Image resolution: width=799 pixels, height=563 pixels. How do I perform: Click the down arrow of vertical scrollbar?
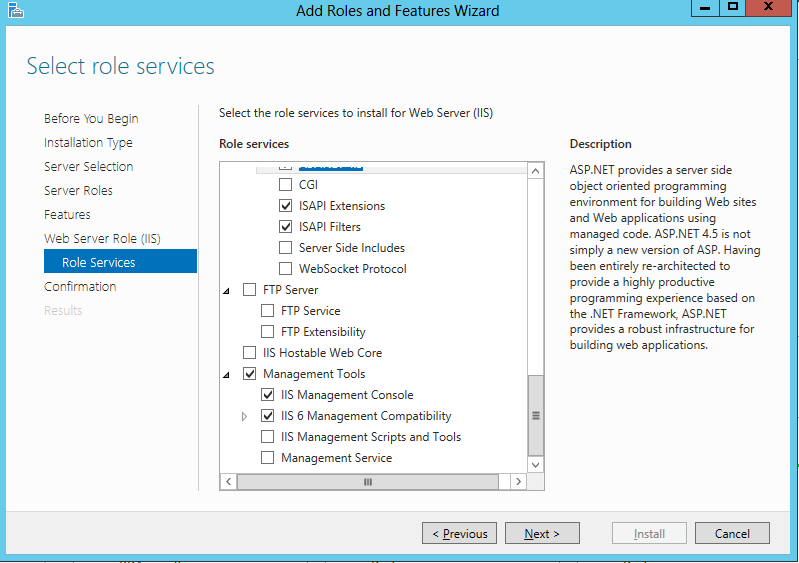click(535, 465)
